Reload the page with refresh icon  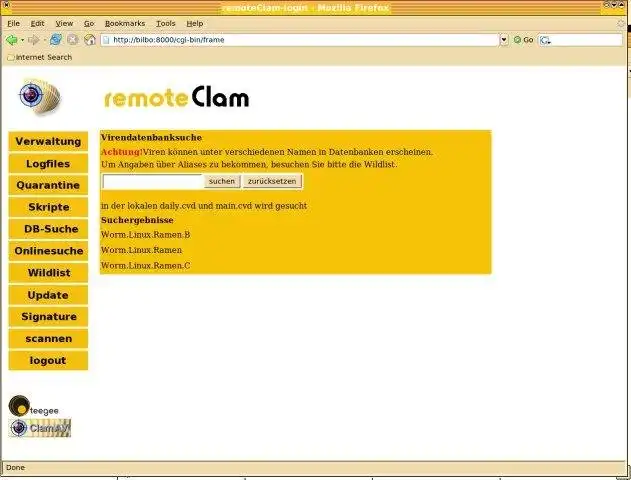coord(56,39)
